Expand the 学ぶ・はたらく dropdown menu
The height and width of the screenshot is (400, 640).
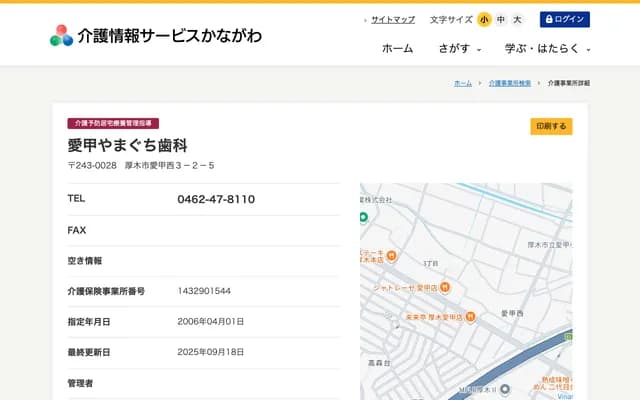pyautogui.click(x=548, y=48)
